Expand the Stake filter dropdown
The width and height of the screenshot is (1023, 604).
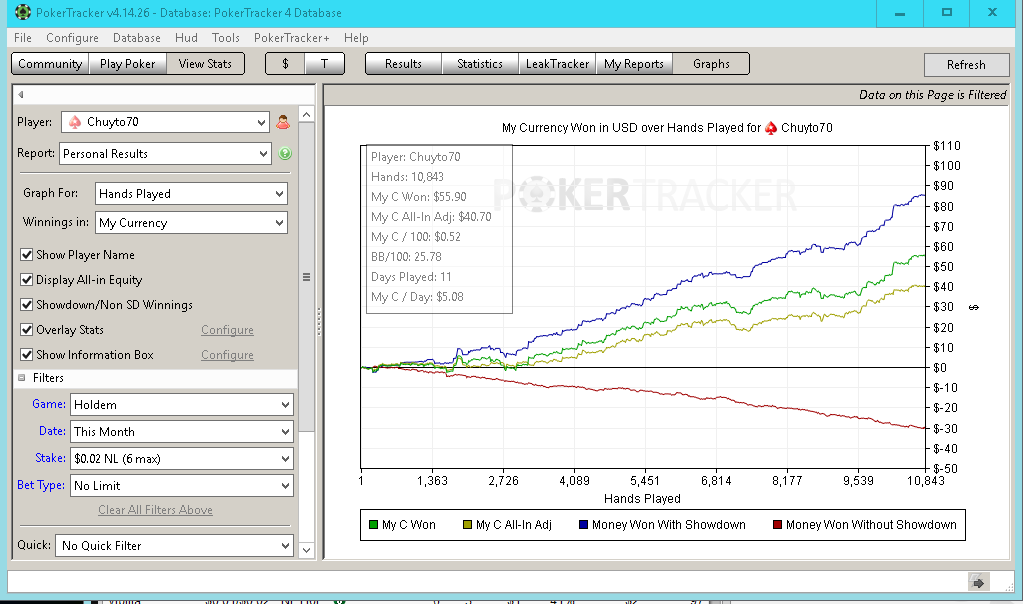(182, 459)
